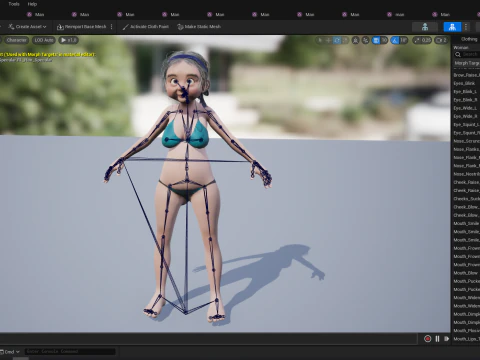Image resolution: width=480 pixels, height=360 pixels.
Task: Choose the Rotate viewport tool
Action: click(337, 40)
